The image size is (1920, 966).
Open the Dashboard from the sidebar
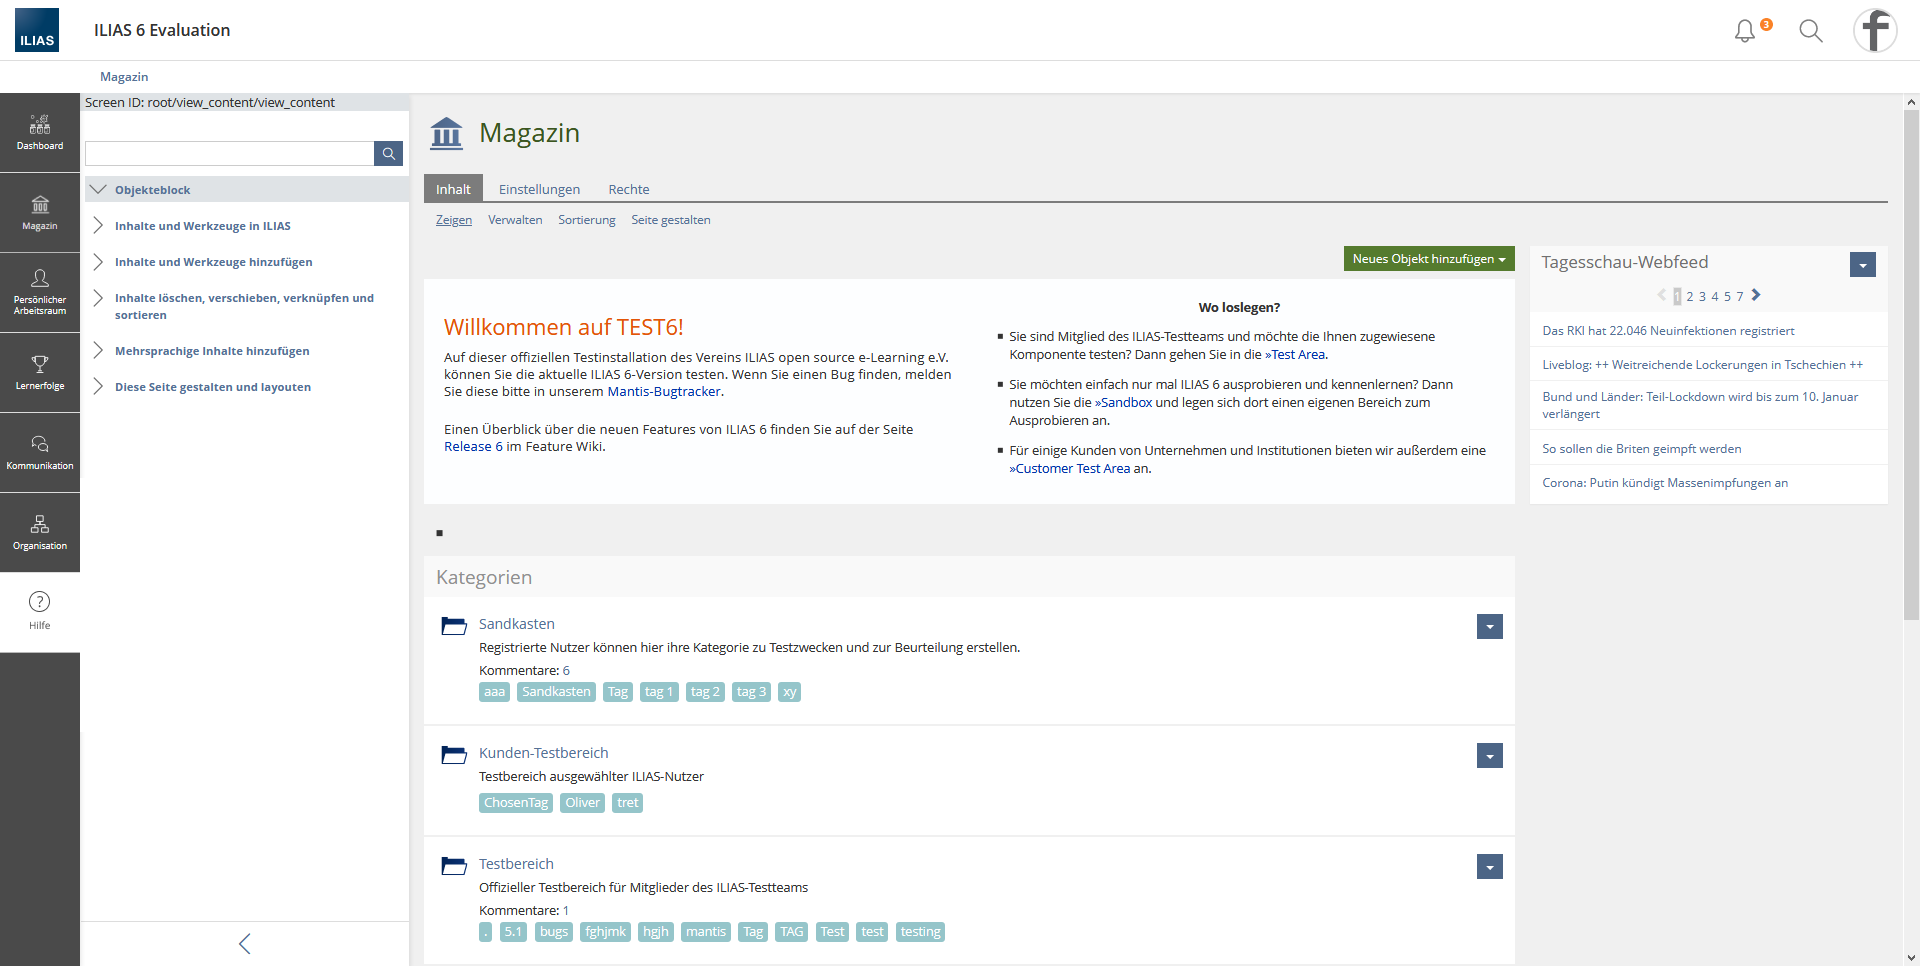pyautogui.click(x=40, y=133)
